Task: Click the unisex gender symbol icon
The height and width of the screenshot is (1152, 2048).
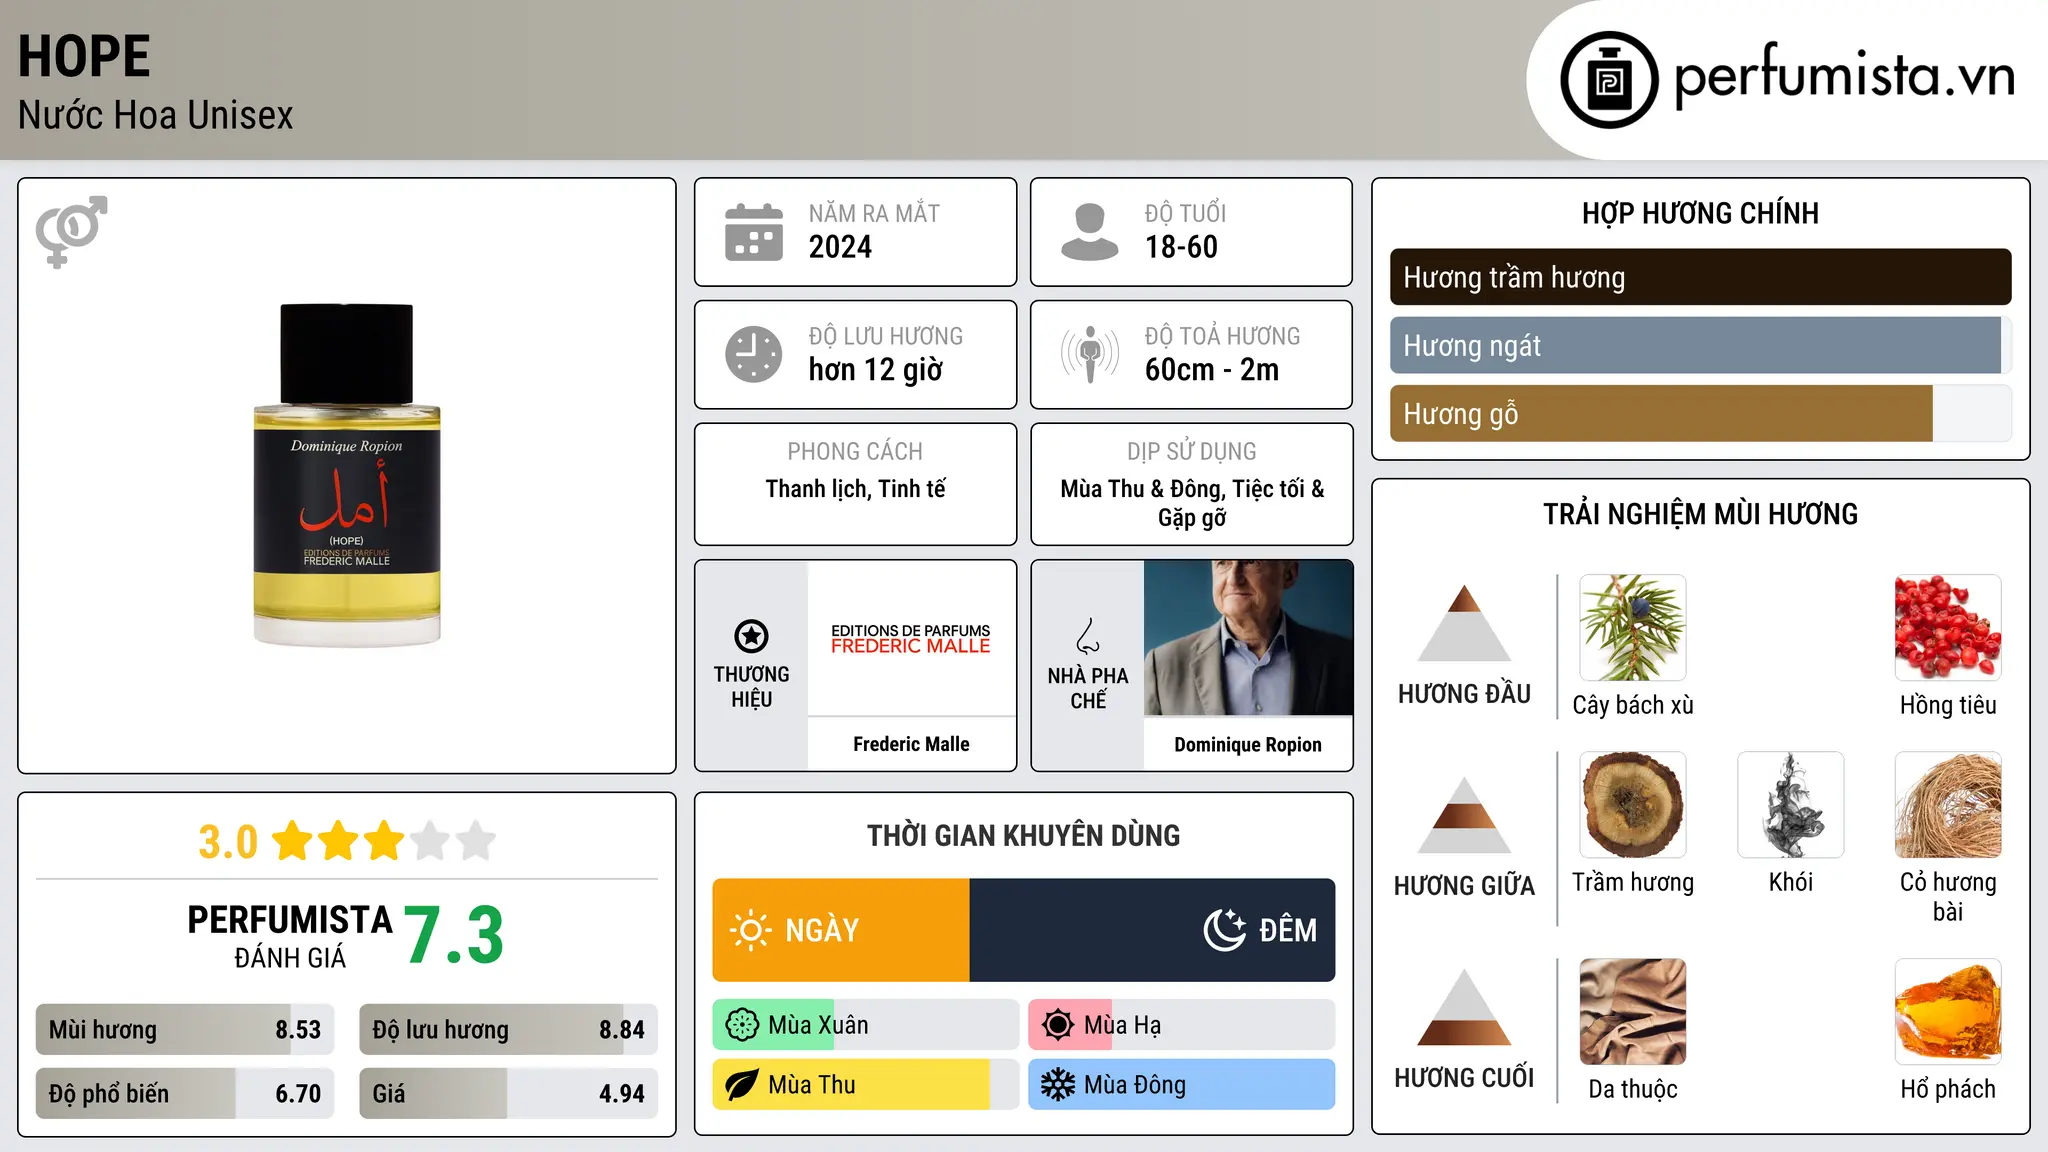Action: pyautogui.click(x=71, y=232)
